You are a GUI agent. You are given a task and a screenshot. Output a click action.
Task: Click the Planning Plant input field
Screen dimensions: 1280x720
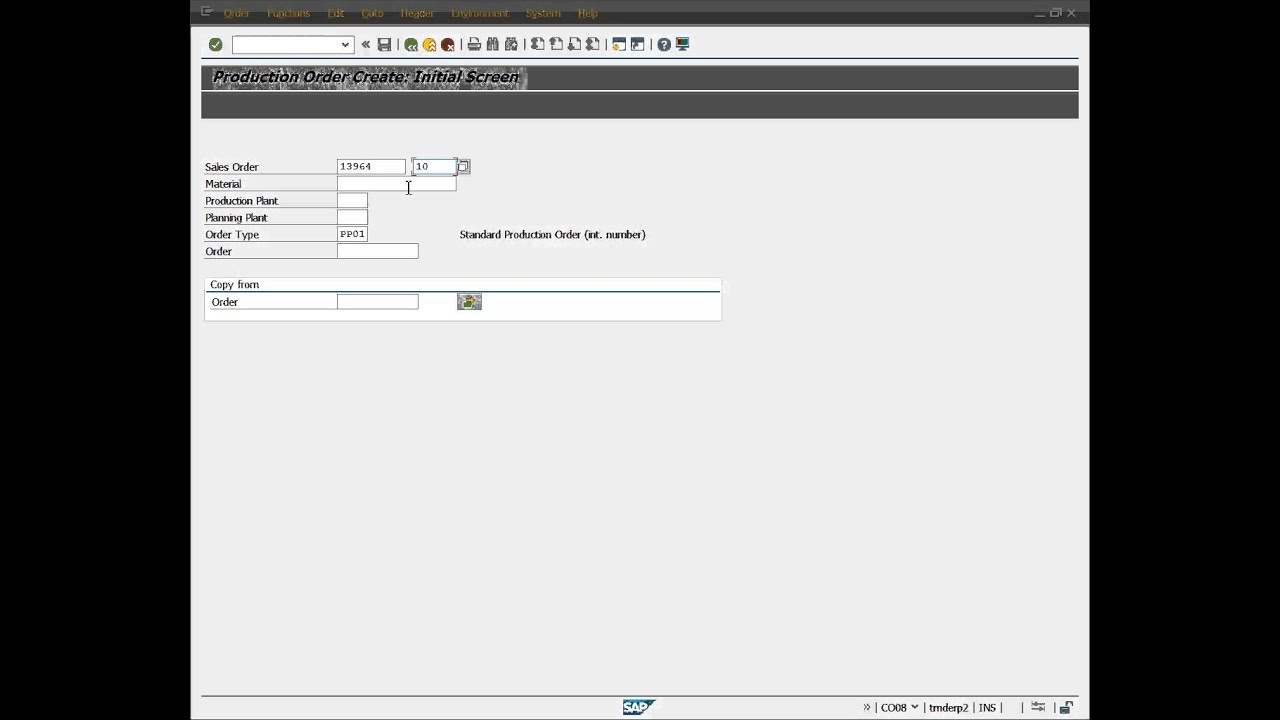coord(352,218)
